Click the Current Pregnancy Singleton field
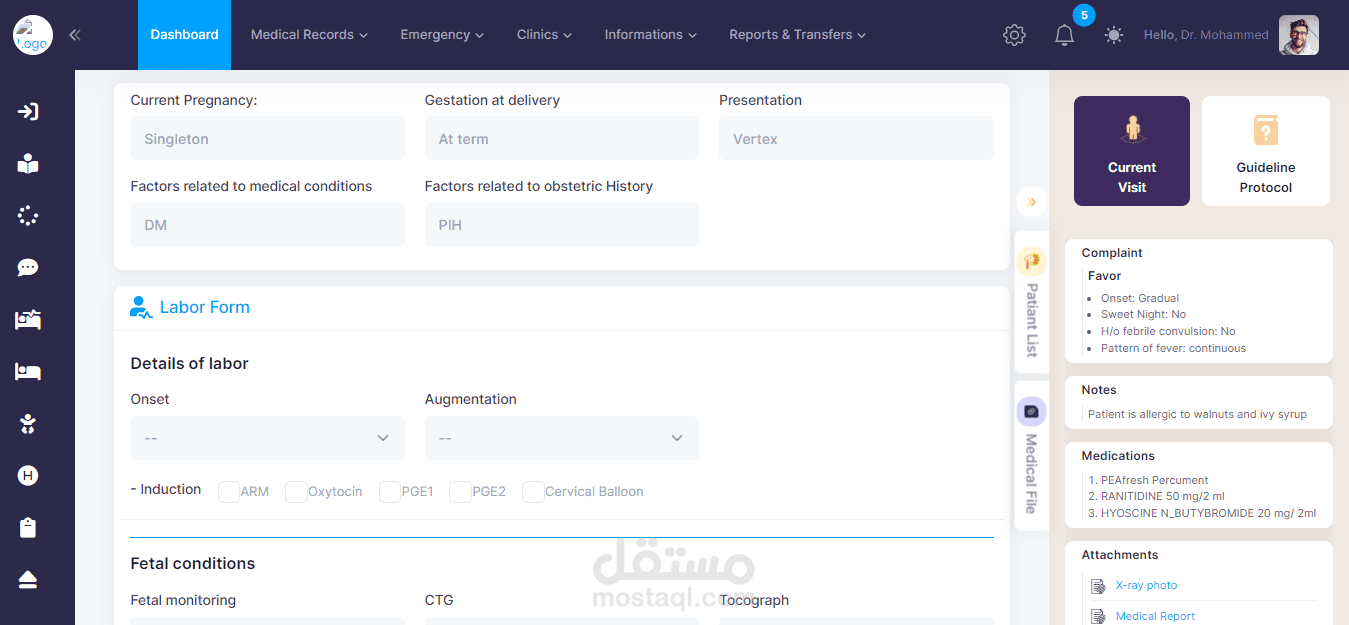Viewport: 1349px width, 625px height. tap(267, 139)
